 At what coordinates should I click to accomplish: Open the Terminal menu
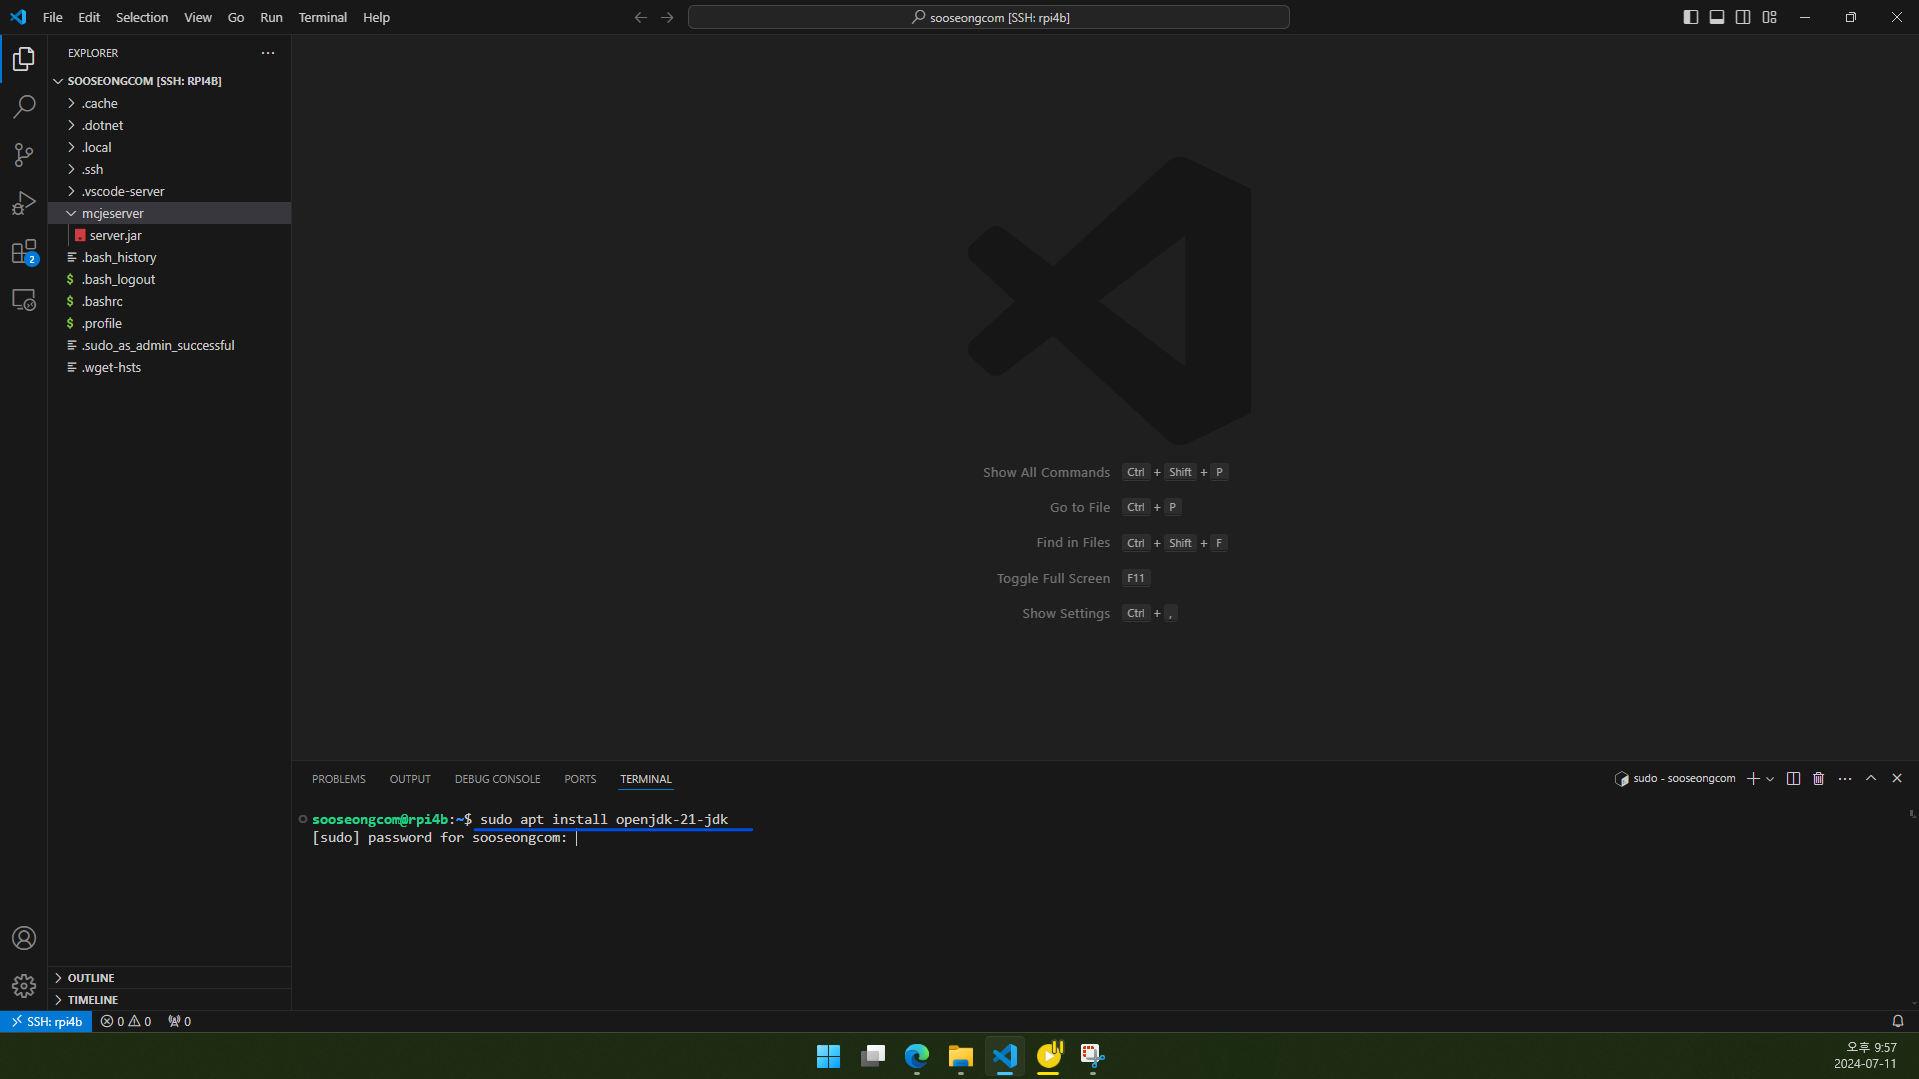click(323, 17)
